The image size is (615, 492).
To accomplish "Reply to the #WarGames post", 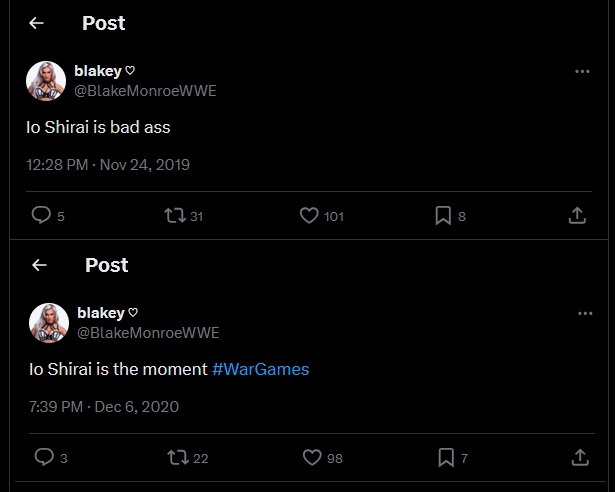I will click(x=43, y=457).
